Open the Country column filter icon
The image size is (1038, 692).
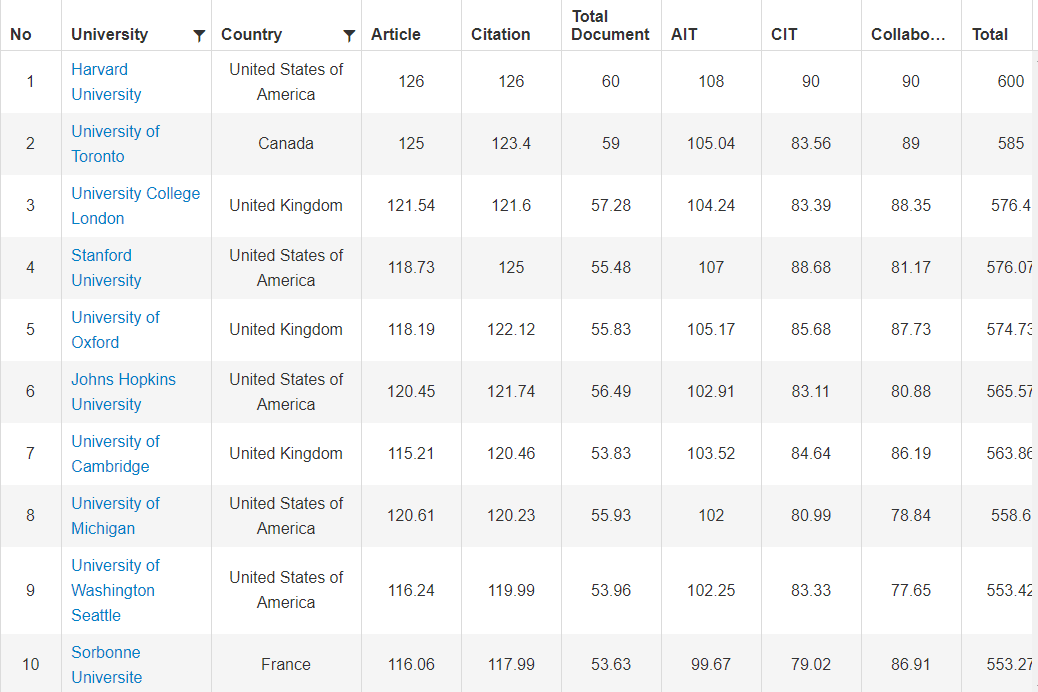tap(349, 36)
